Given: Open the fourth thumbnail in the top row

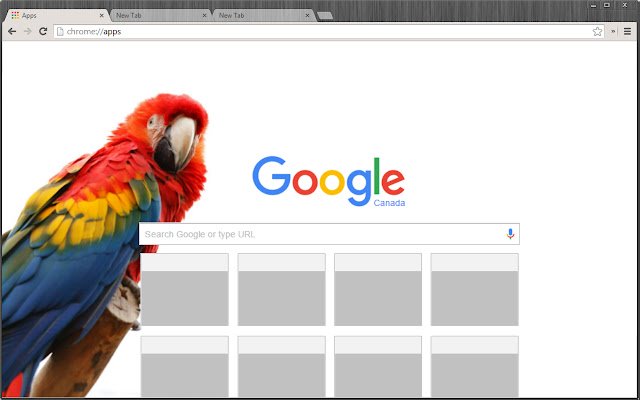Looking at the screenshot, I should (475, 289).
